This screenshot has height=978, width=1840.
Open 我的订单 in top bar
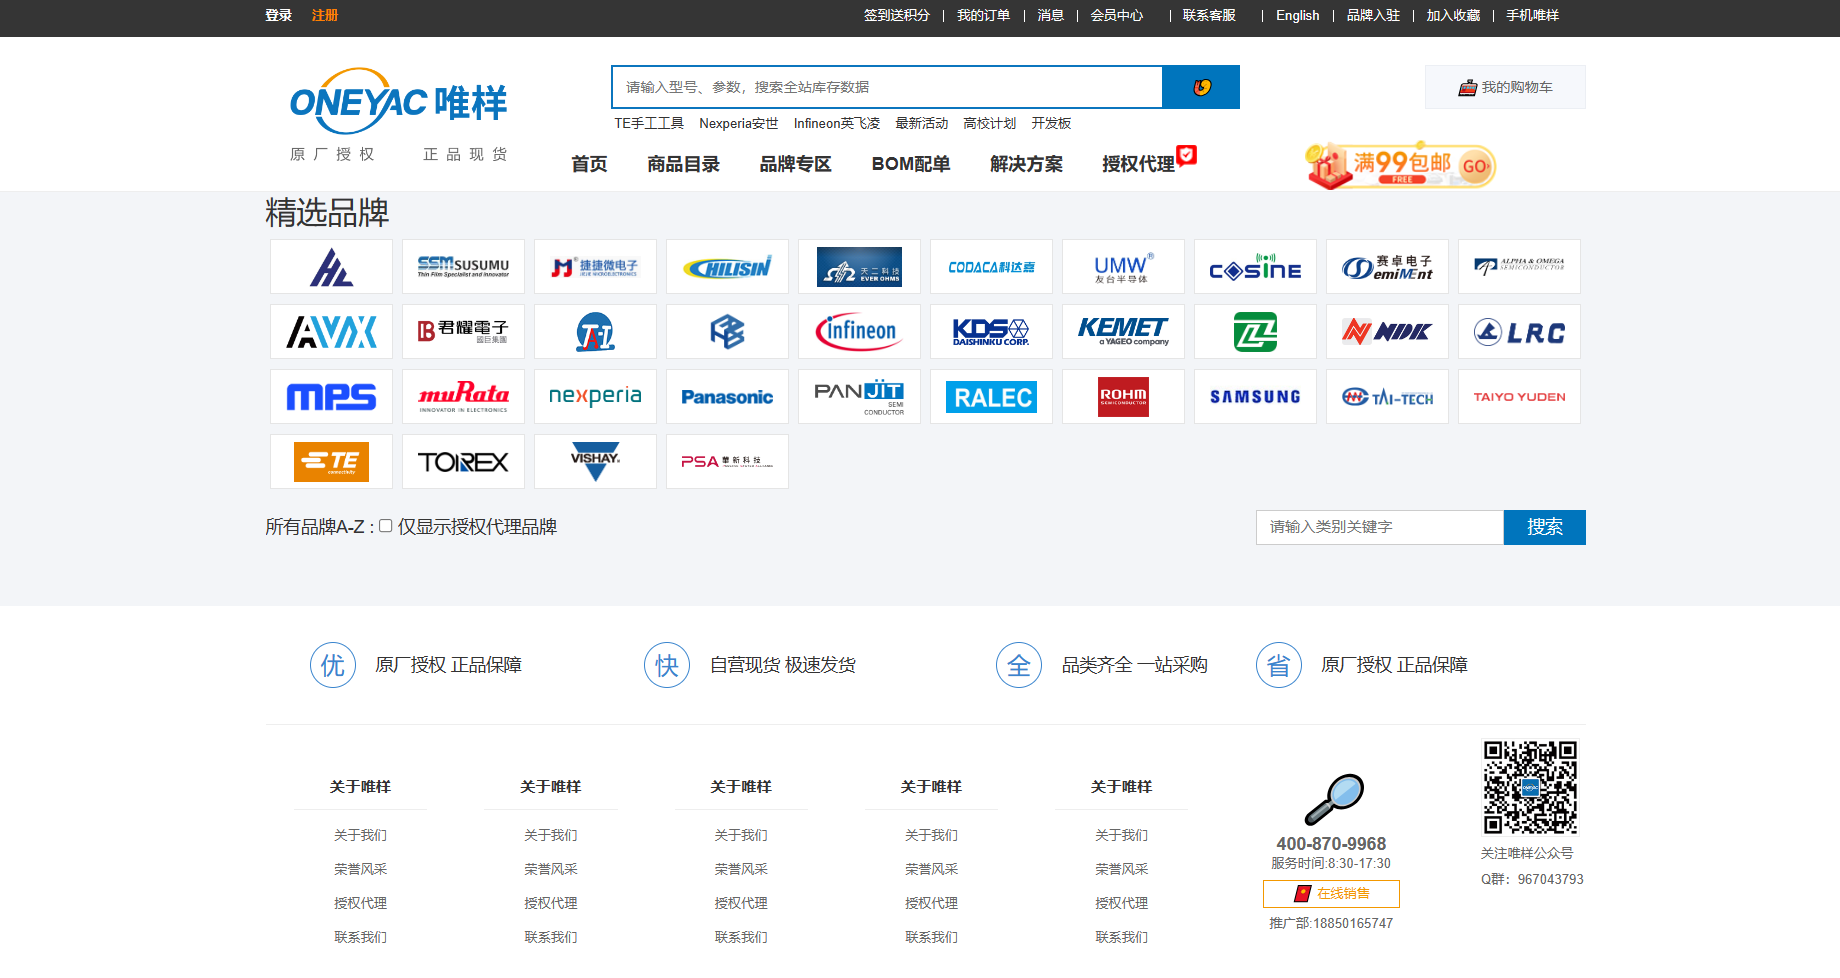(983, 15)
